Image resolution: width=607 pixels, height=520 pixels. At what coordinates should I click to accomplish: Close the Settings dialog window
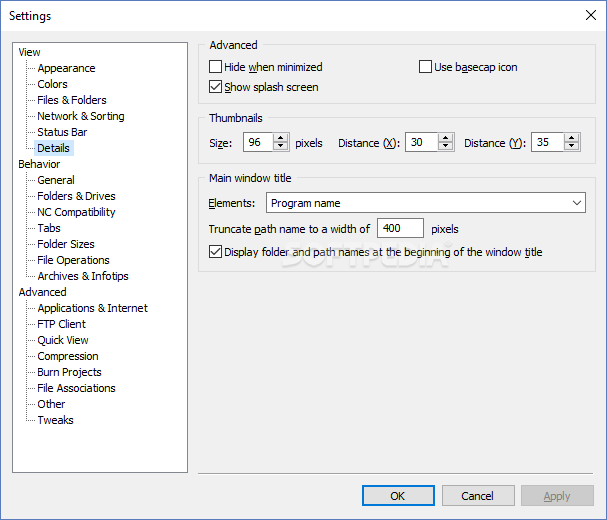coord(588,15)
